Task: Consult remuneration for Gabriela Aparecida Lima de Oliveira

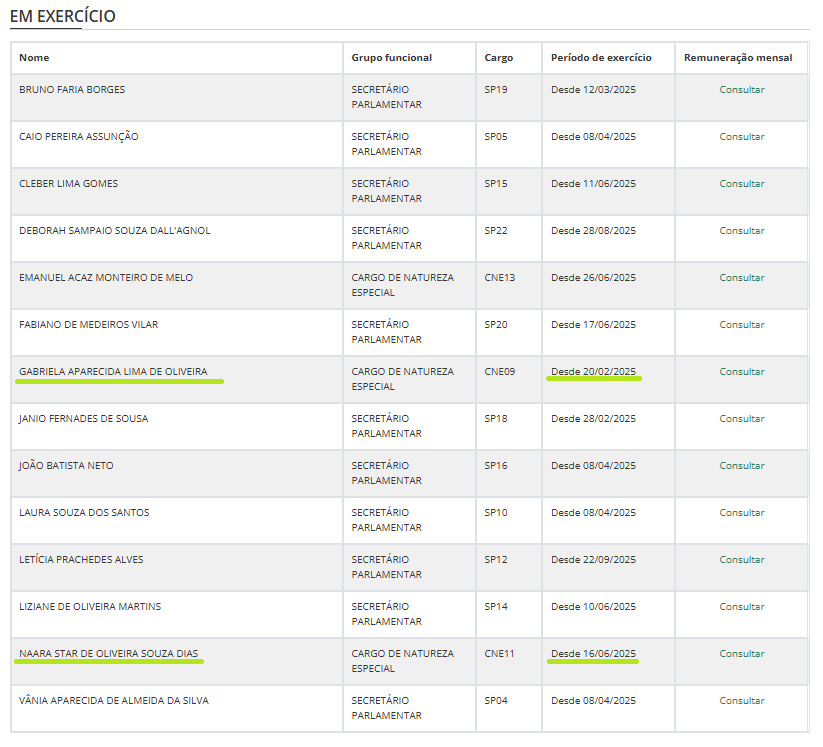Action: tap(741, 372)
